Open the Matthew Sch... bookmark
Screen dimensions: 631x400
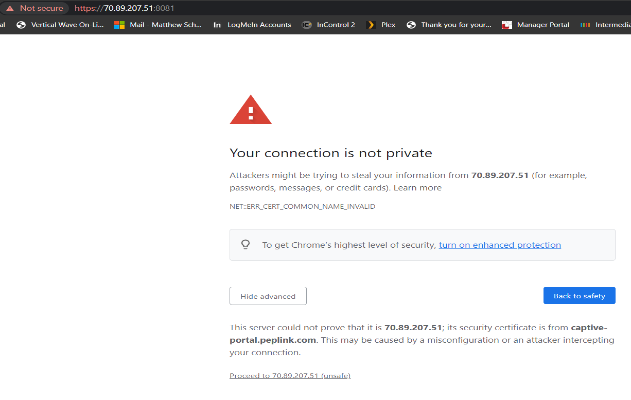[x=176, y=25]
